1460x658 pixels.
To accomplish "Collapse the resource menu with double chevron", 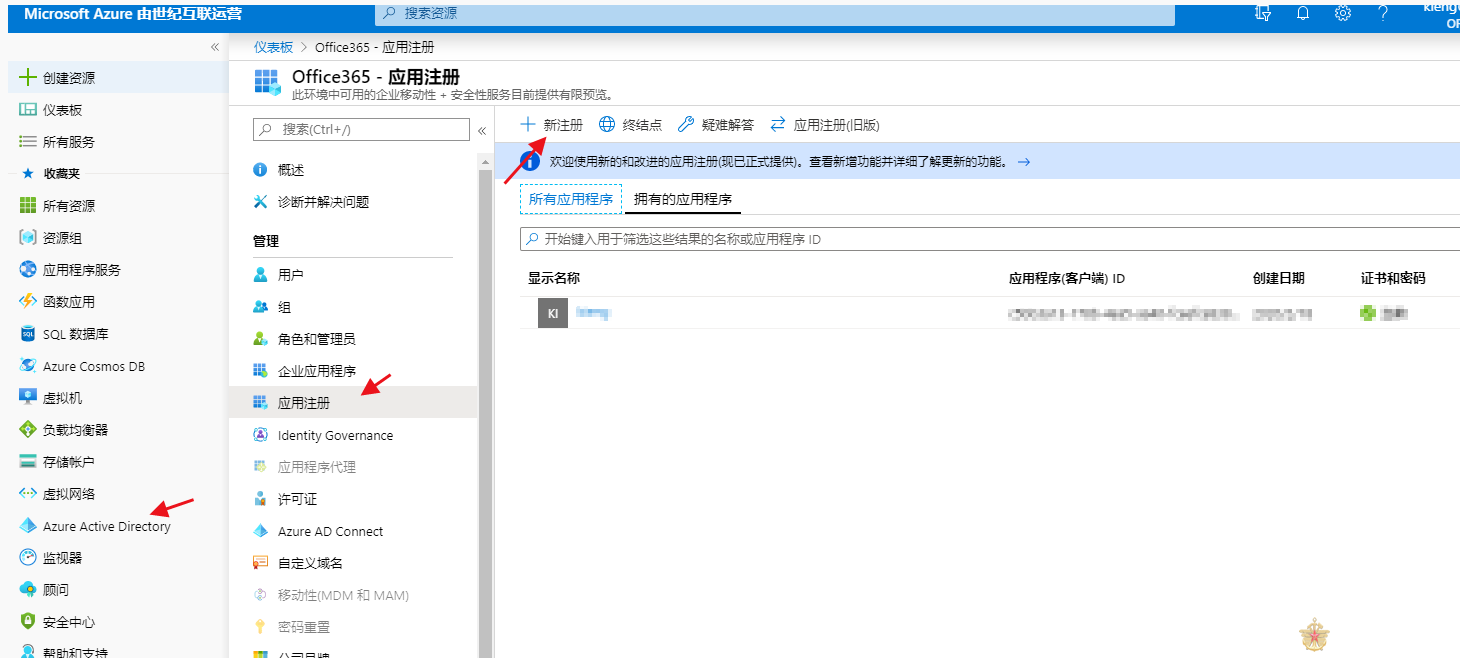I will 481,130.
